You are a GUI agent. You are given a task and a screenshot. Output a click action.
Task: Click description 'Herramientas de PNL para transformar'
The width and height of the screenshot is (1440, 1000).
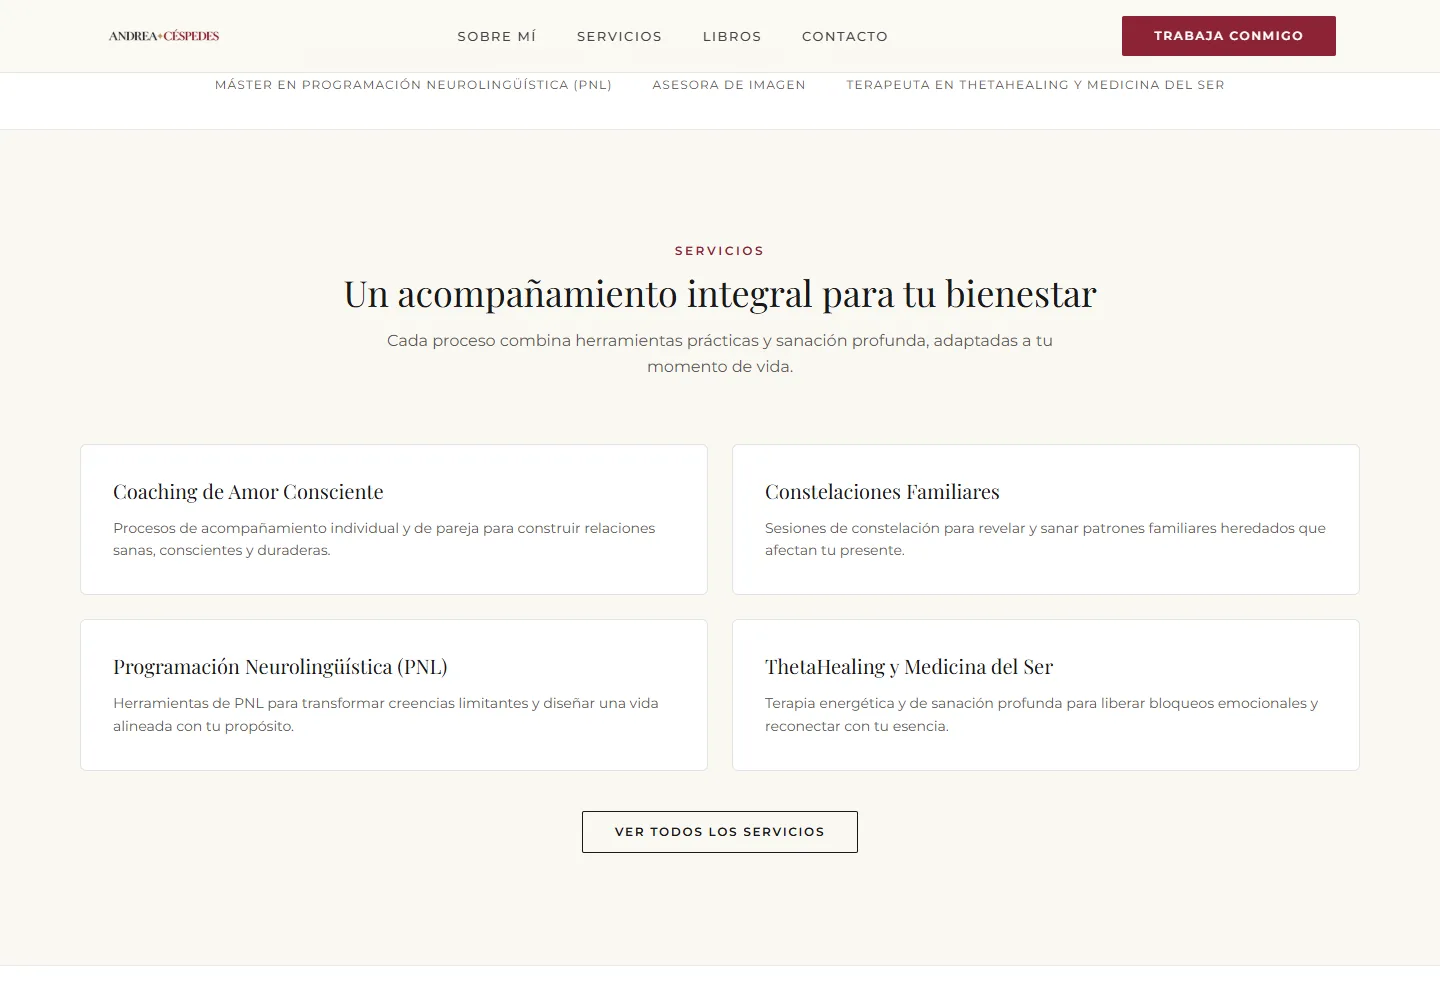coord(386,715)
